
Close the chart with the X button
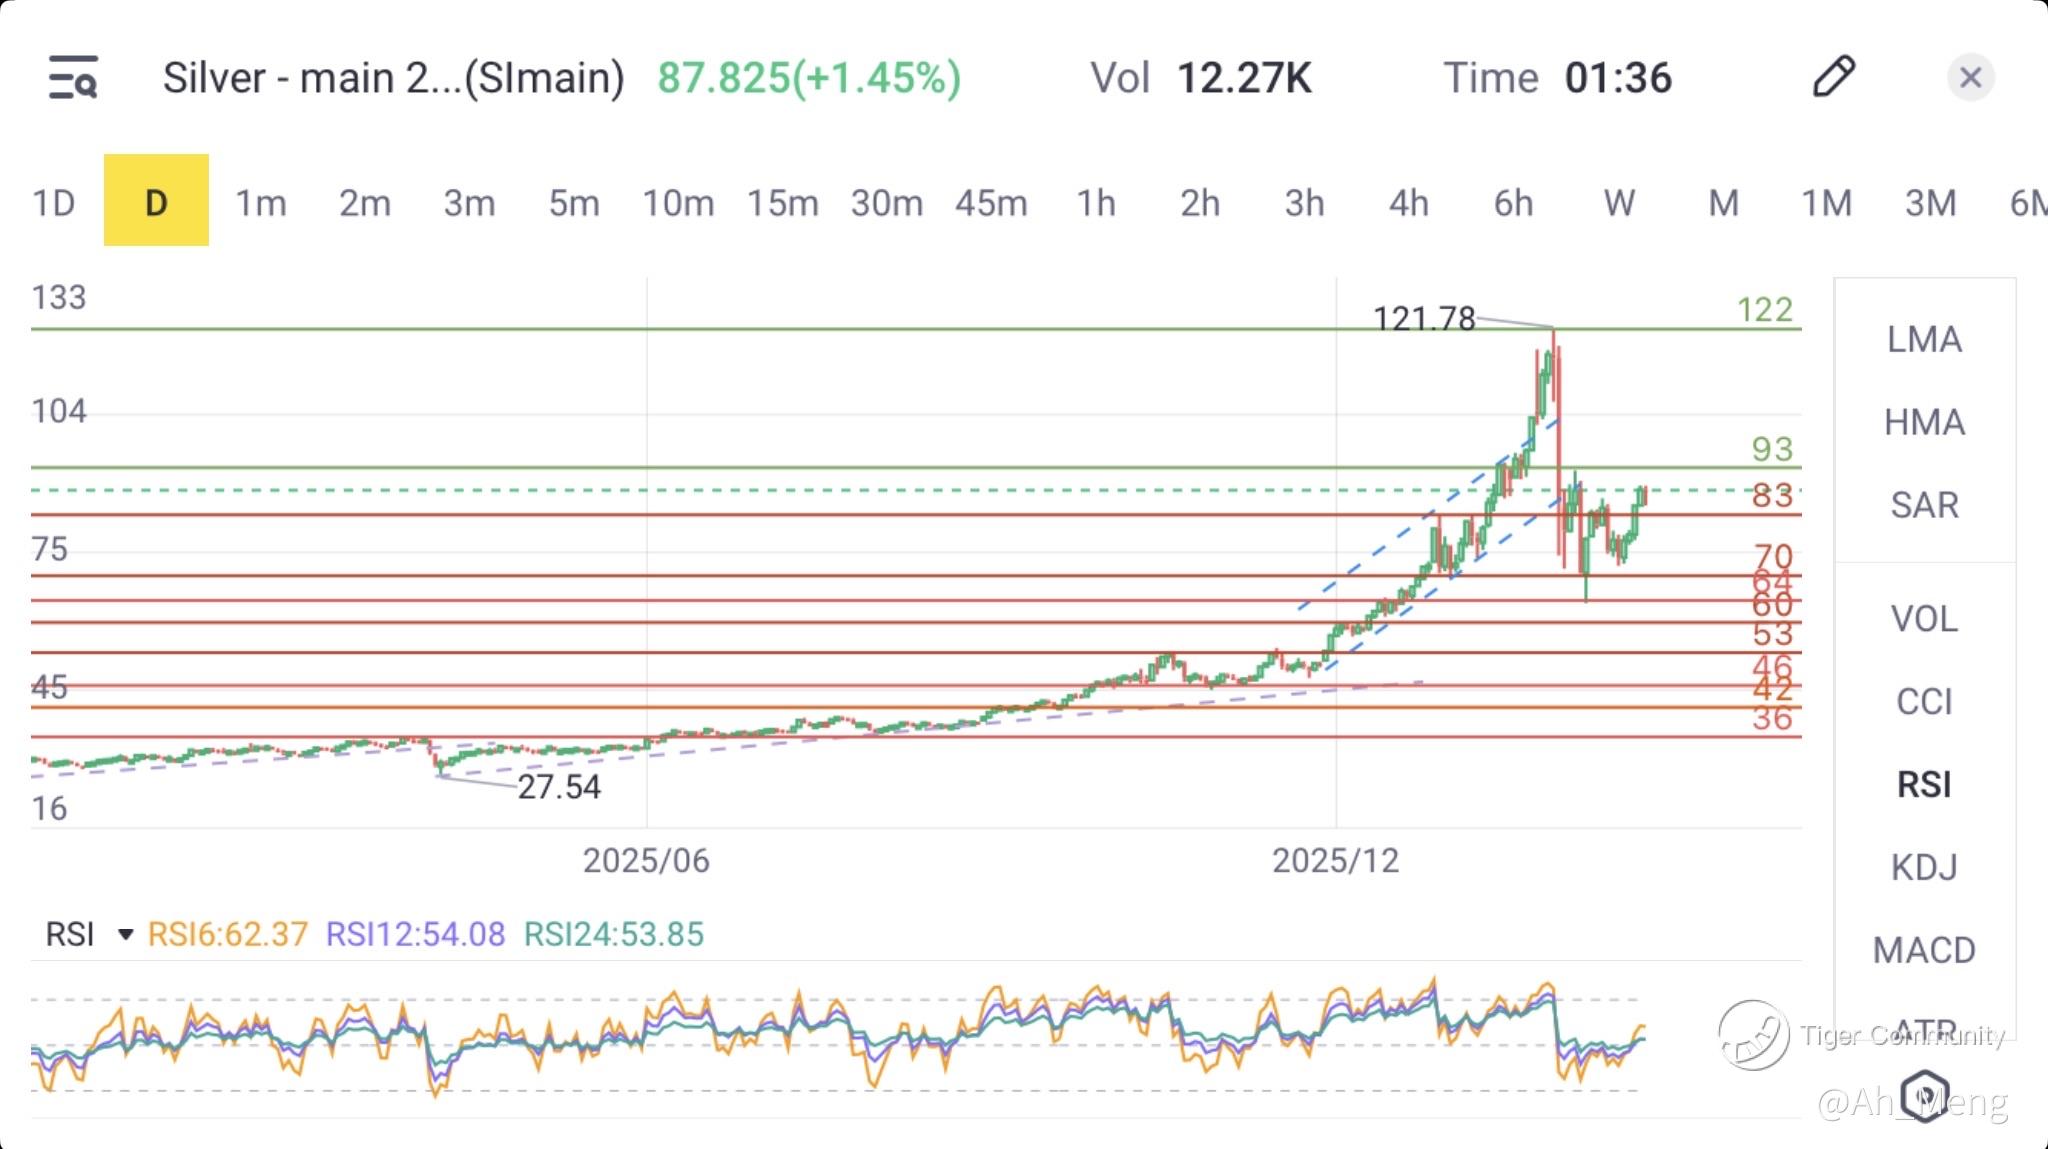point(1970,77)
